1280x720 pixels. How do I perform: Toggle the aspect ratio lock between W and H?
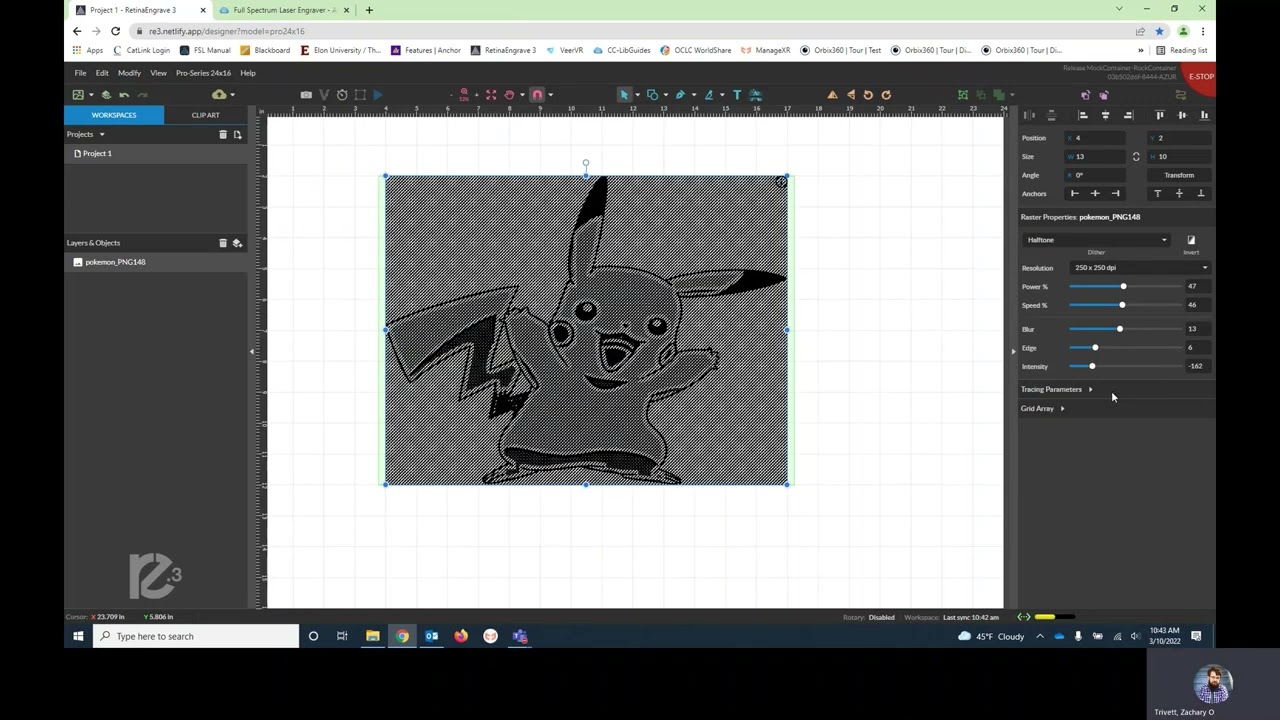point(1136,157)
